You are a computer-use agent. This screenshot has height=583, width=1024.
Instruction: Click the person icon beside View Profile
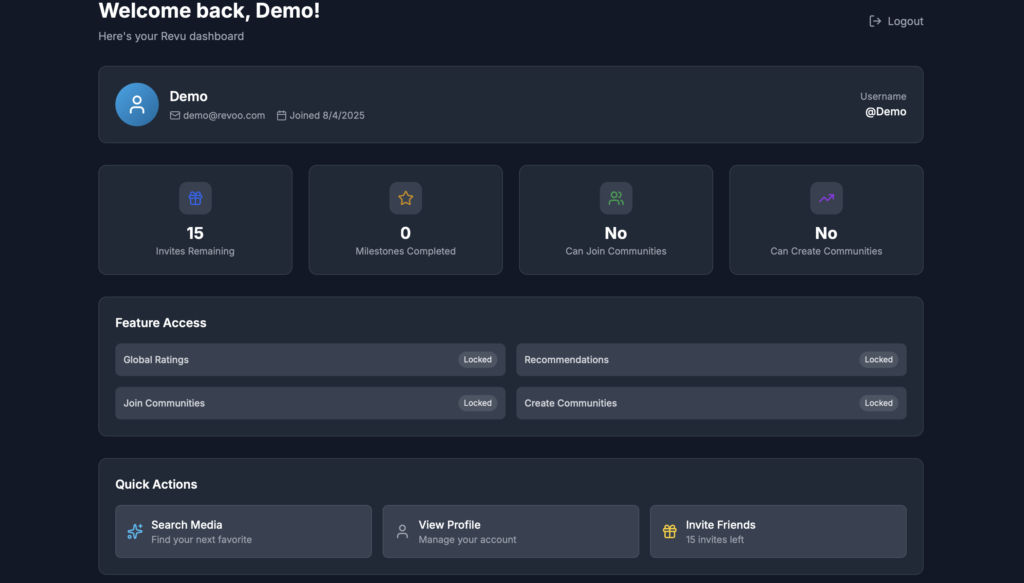tap(402, 532)
